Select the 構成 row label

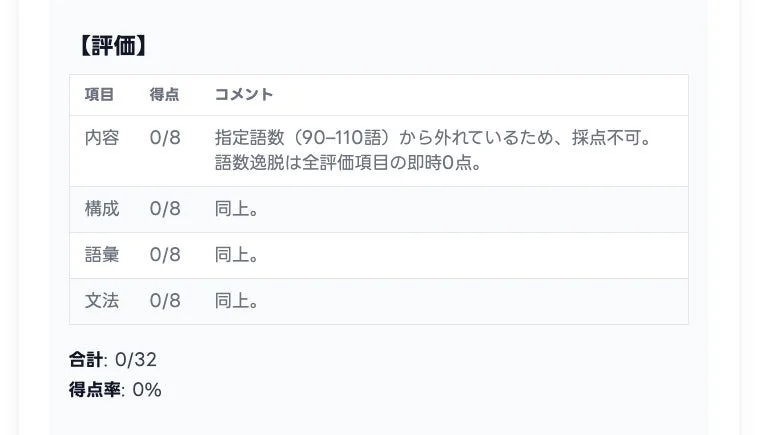click(x=102, y=209)
